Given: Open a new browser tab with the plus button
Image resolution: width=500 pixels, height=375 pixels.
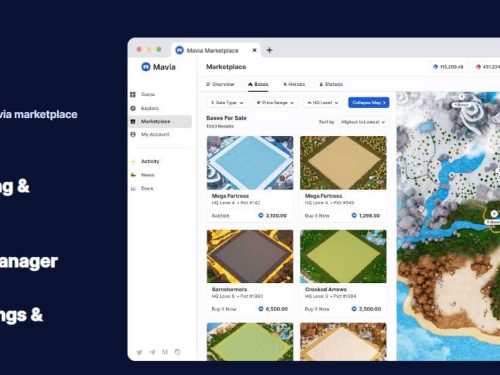Looking at the screenshot, I should [269, 50].
